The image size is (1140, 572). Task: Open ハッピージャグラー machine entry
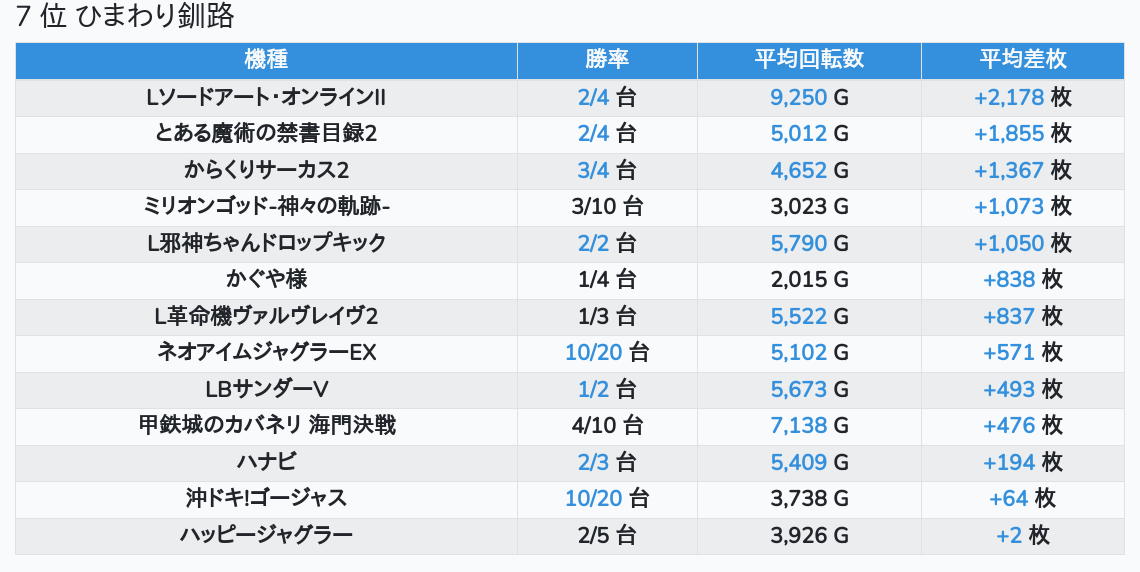click(266, 535)
